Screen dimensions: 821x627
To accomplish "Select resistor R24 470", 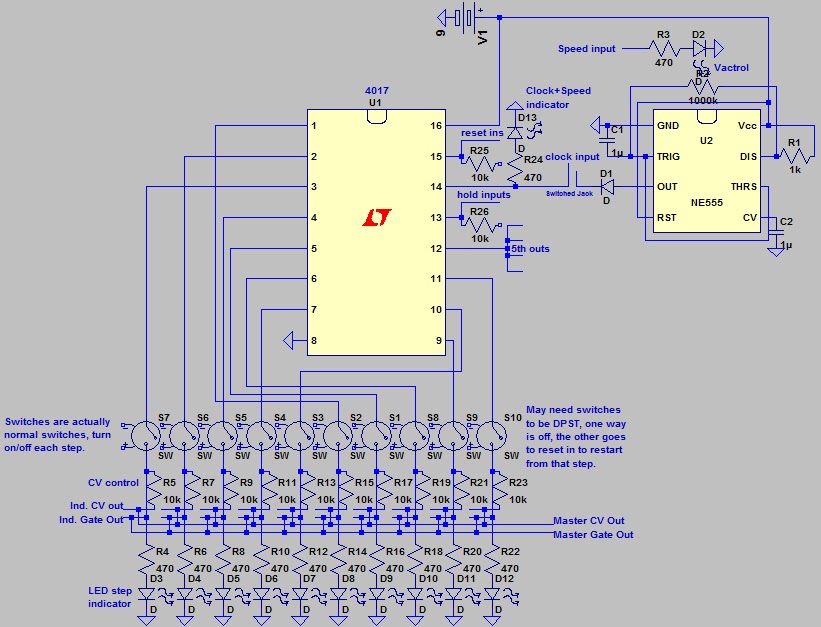I will (x=515, y=169).
